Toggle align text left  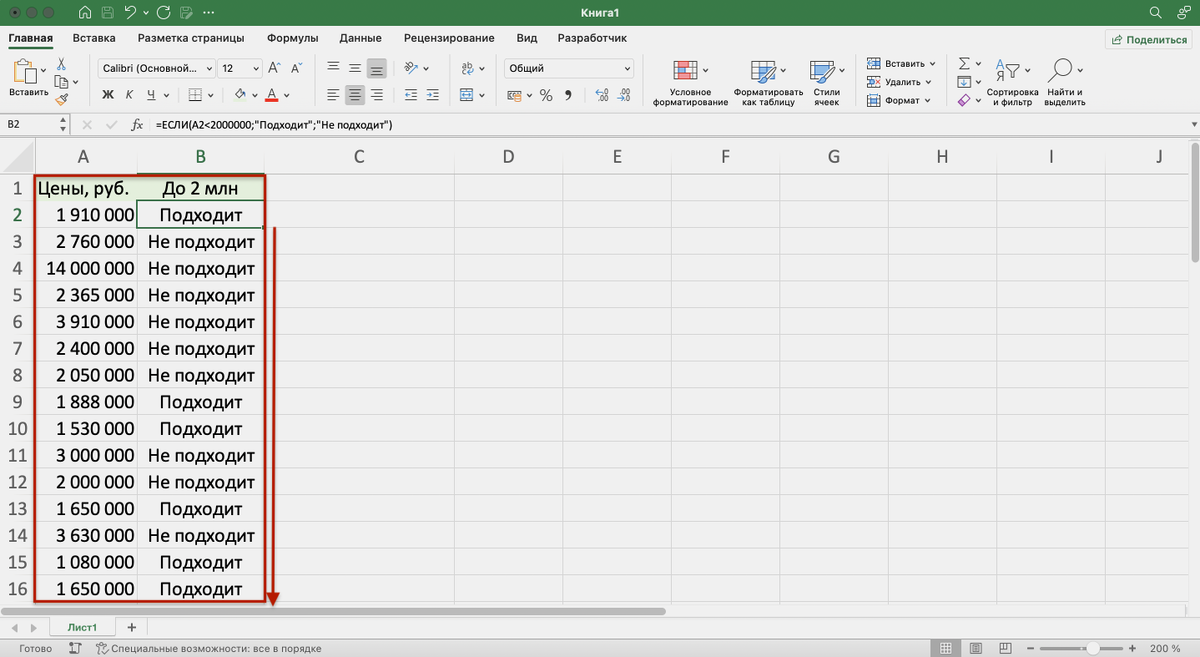point(333,95)
